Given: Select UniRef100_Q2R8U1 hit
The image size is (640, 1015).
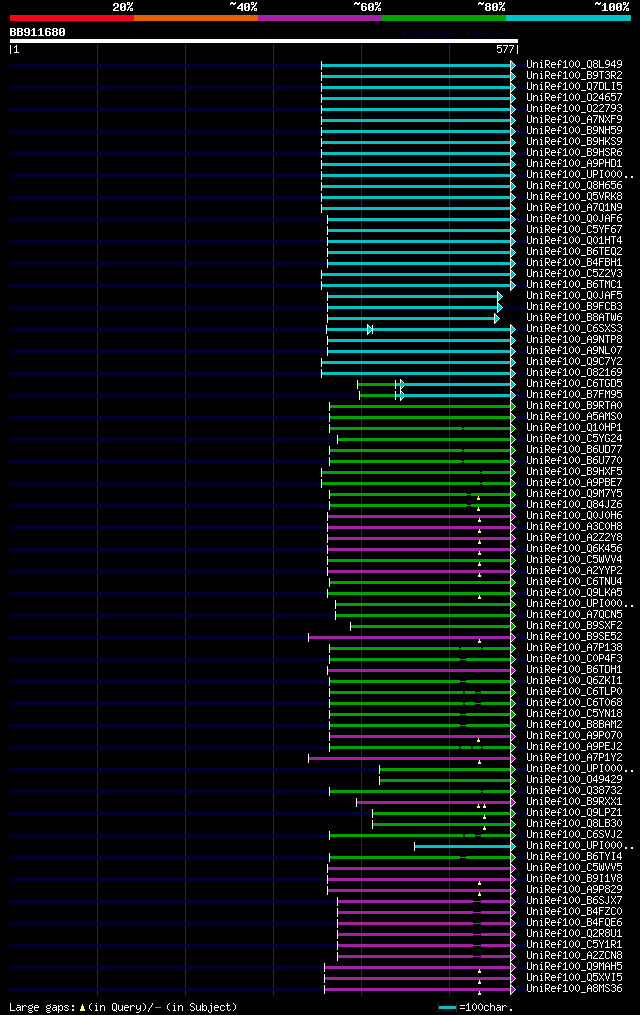Looking at the screenshot, I should point(574,934).
